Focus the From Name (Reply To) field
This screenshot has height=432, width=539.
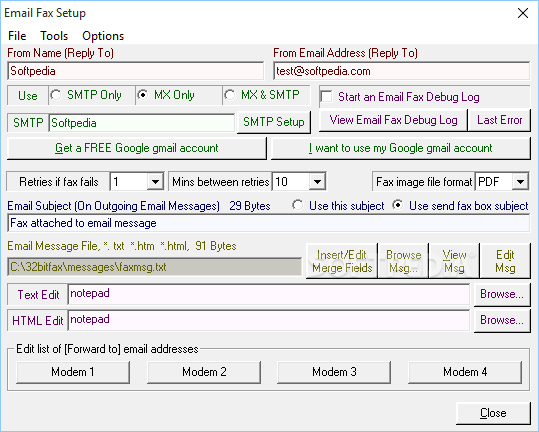point(135,71)
